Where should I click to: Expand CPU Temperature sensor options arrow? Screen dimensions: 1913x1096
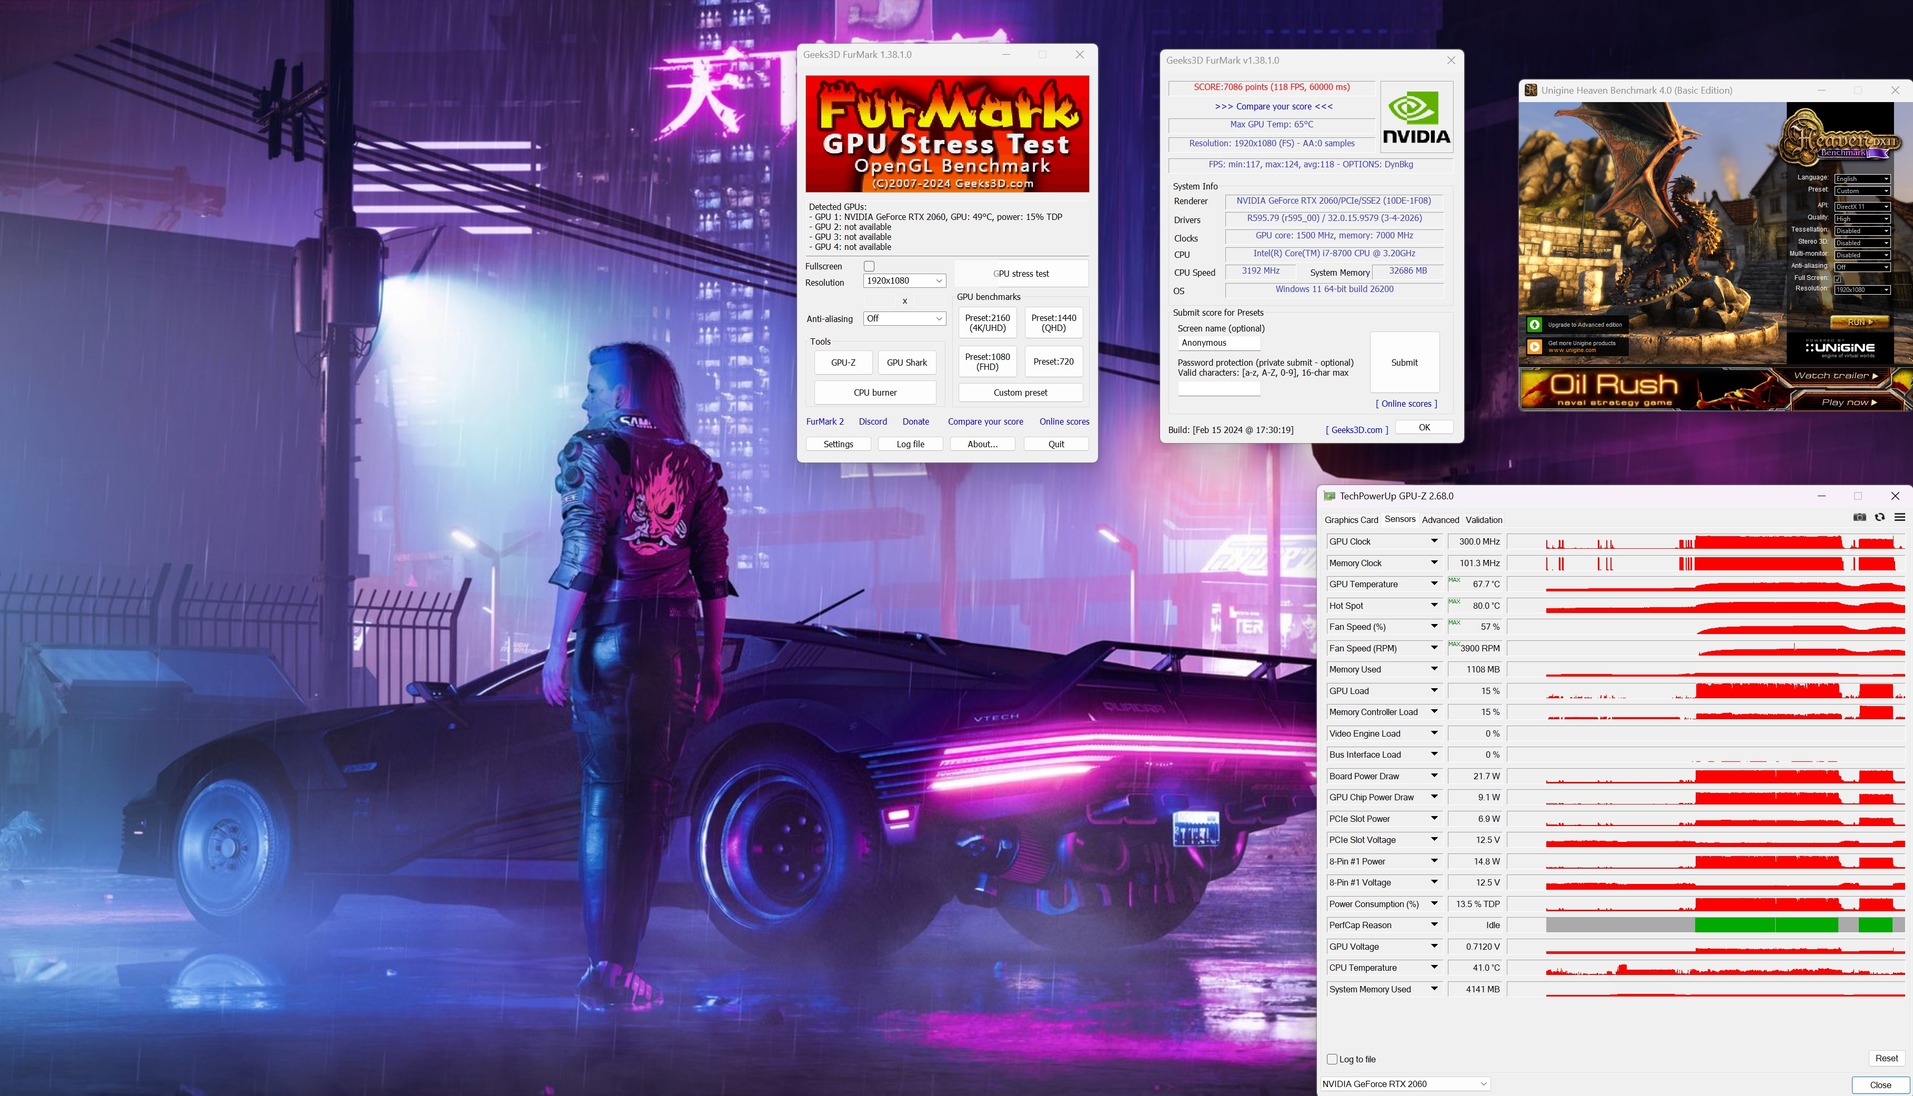point(1434,968)
